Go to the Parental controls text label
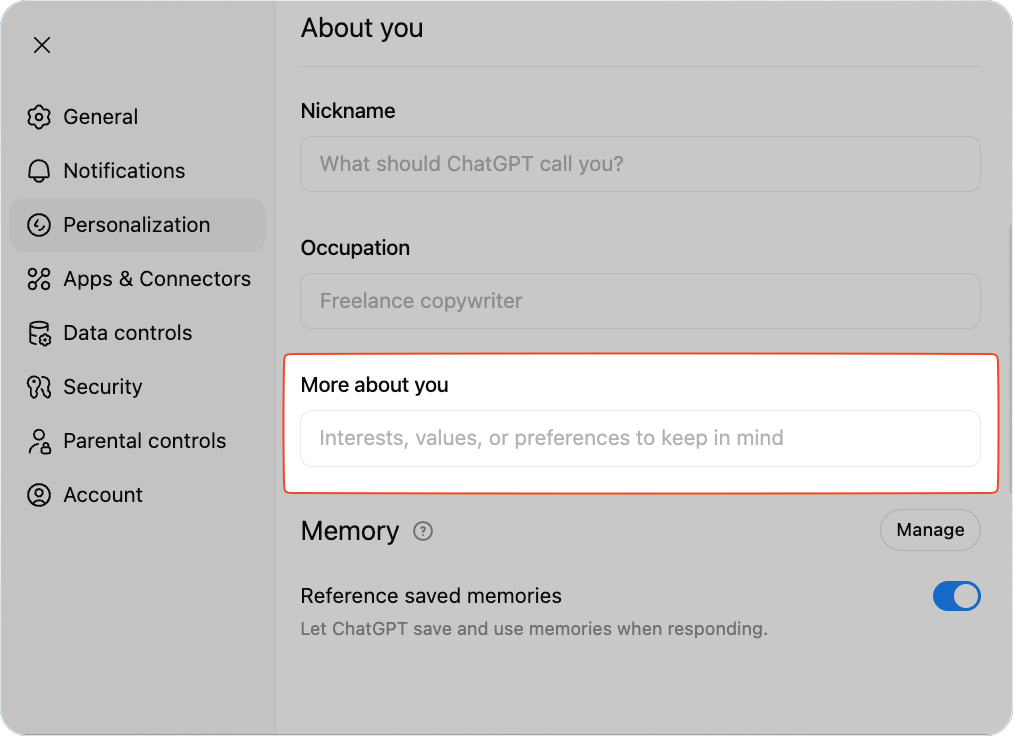Viewport: 1013px width, 736px height. pyautogui.click(x=144, y=441)
